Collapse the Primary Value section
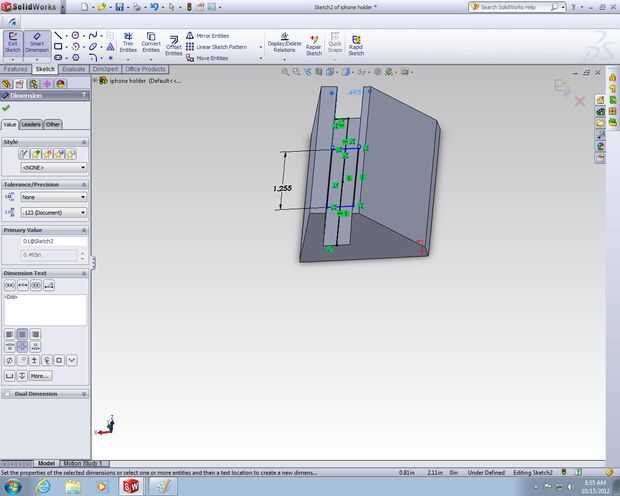The image size is (620, 496). coord(84,230)
